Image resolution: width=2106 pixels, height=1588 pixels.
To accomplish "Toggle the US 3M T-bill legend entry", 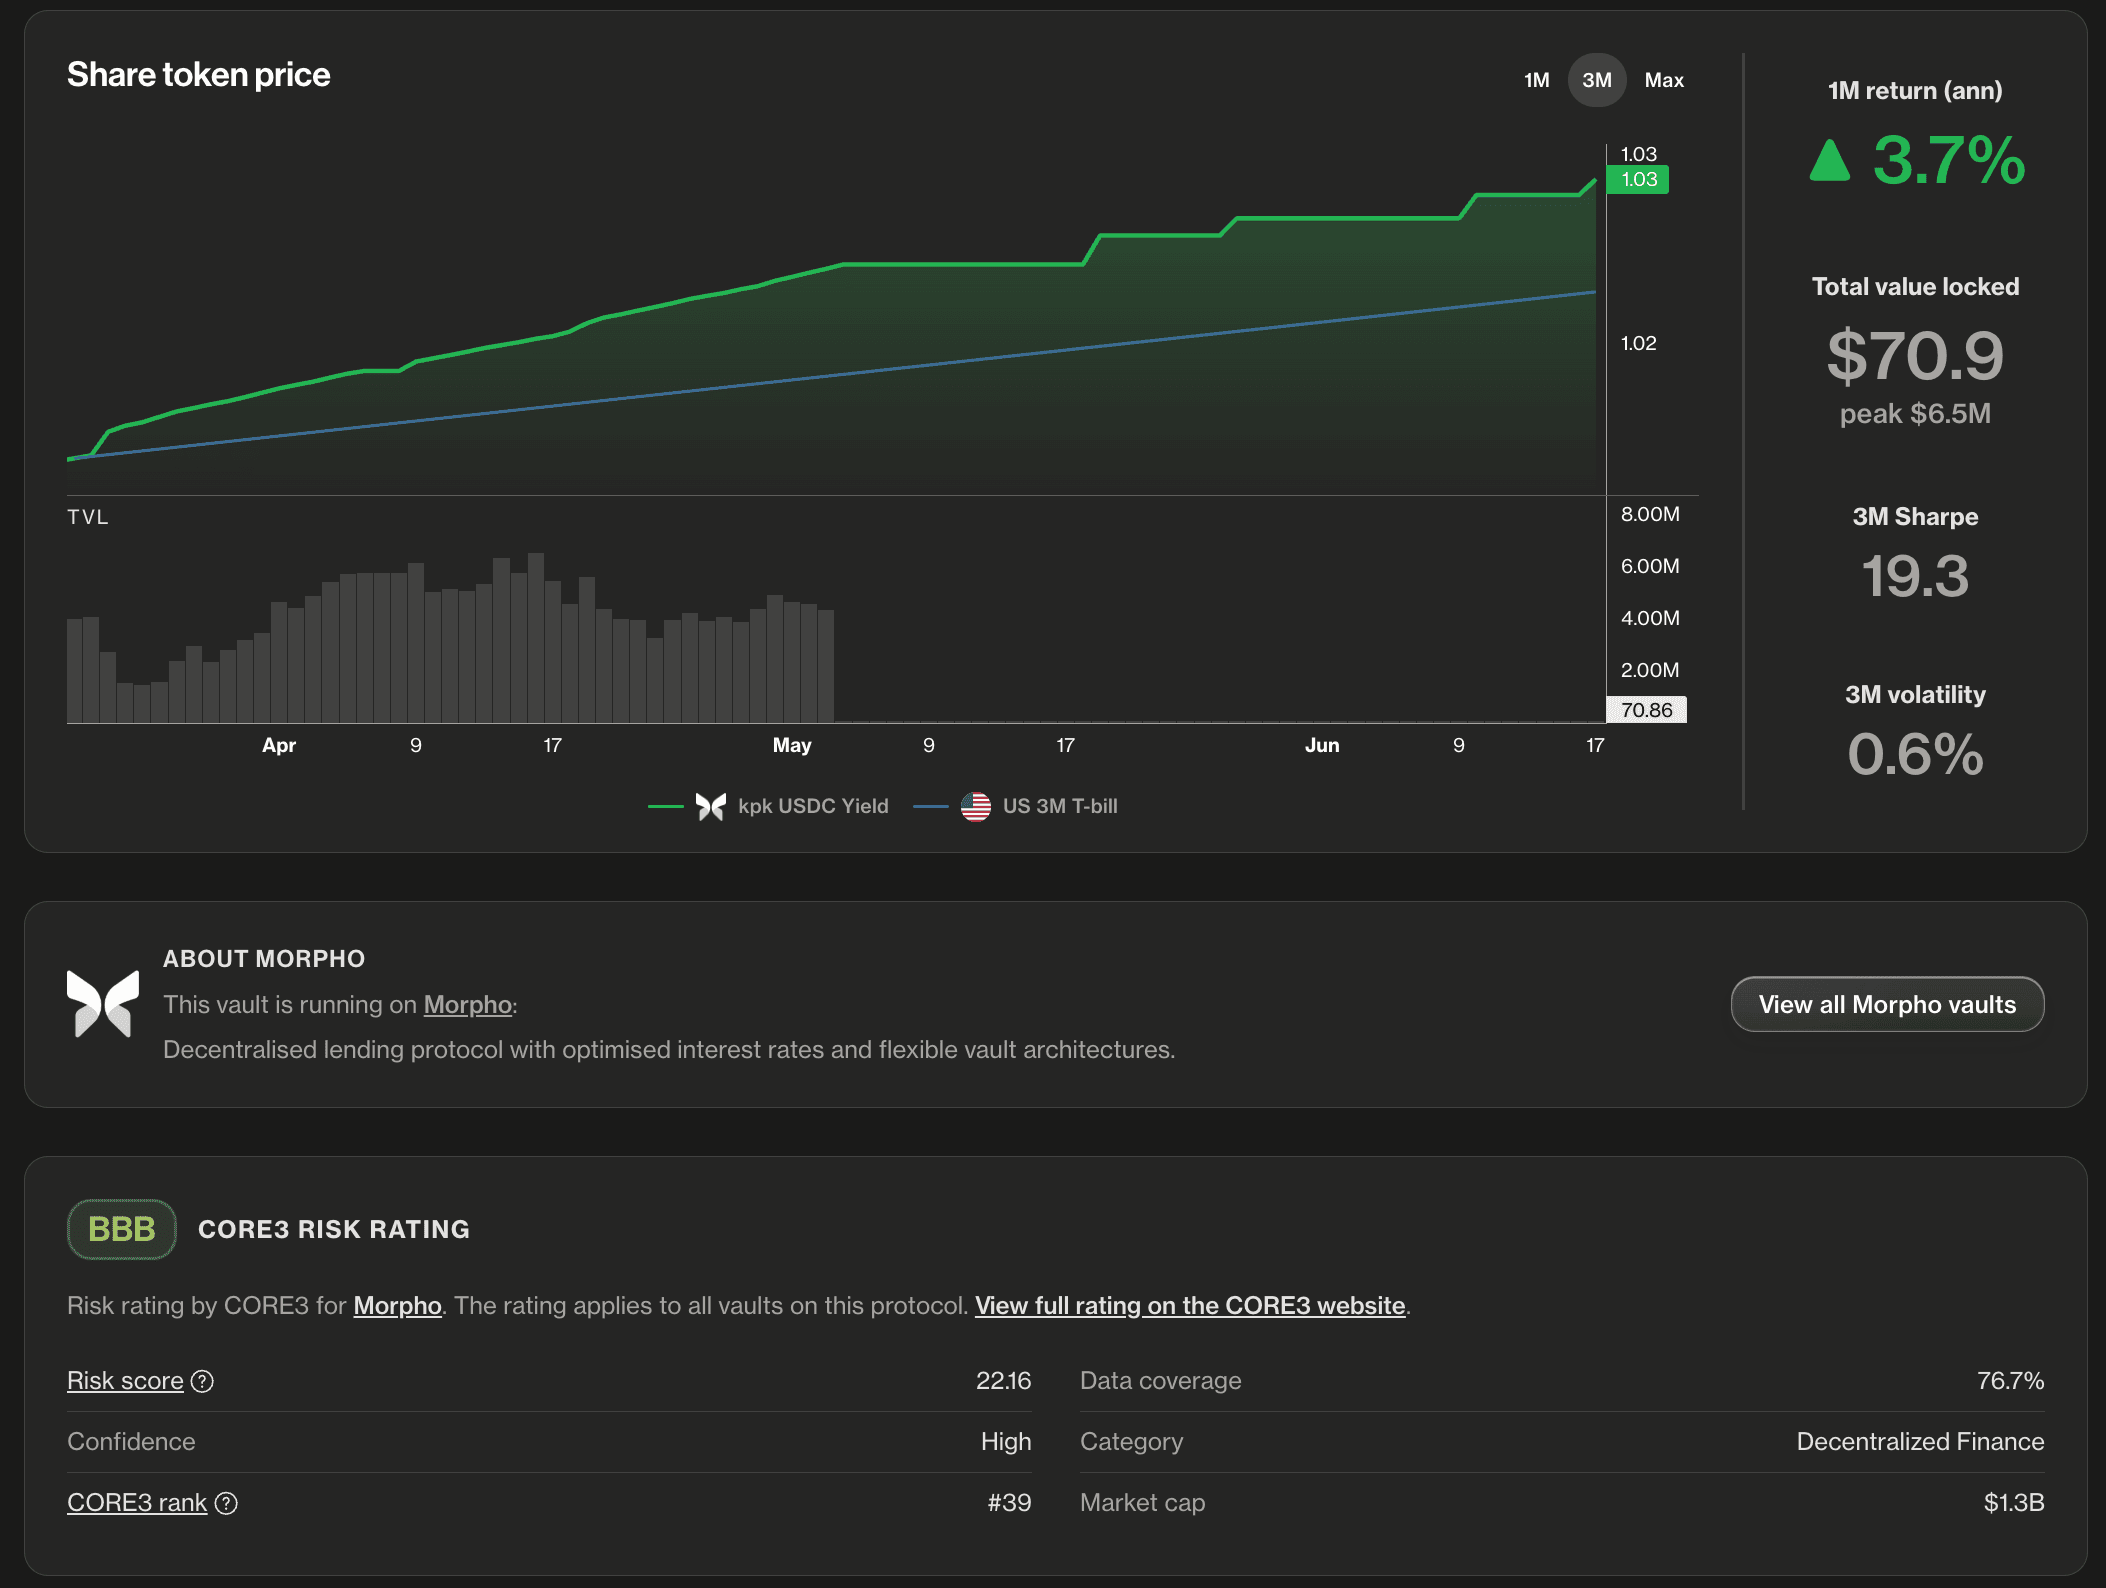I will (x=1016, y=806).
